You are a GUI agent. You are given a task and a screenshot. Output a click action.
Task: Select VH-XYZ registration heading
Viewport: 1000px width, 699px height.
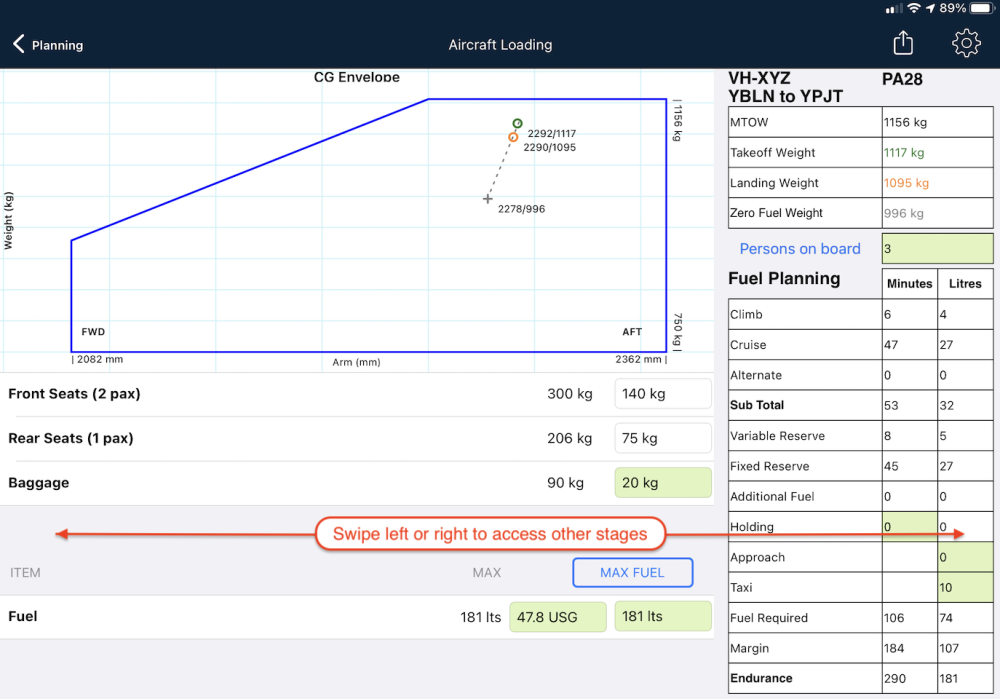pos(759,78)
